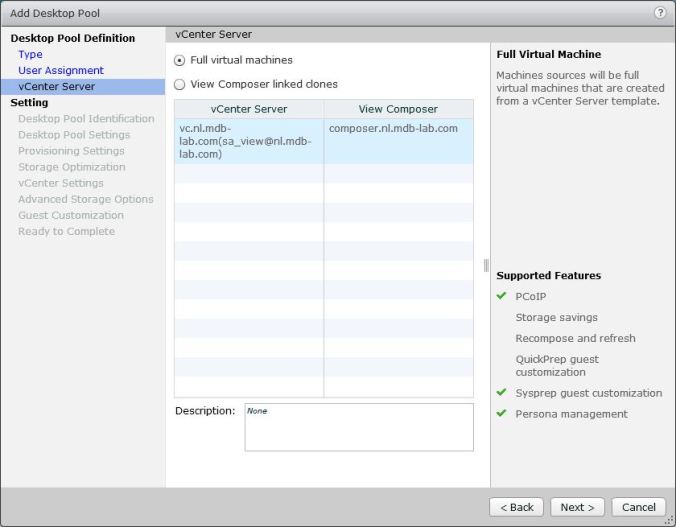Select the vc.nl.mdb-lab.com server row
This screenshot has height=527, width=676.
pos(248,141)
